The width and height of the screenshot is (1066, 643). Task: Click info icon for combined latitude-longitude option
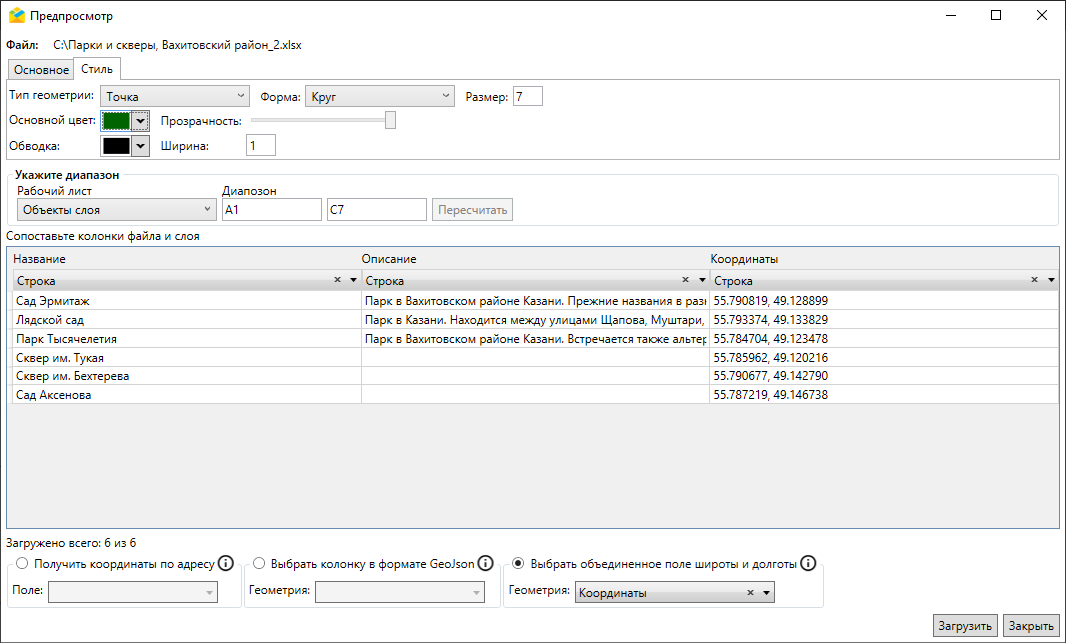point(808,563)
